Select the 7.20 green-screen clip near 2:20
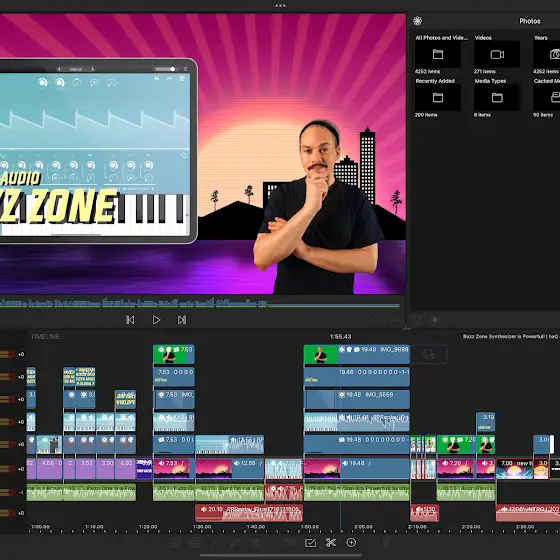 [456, 445]
